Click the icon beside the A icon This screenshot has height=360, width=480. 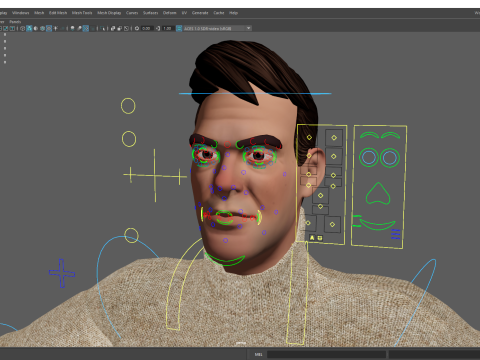pos(320,238)
